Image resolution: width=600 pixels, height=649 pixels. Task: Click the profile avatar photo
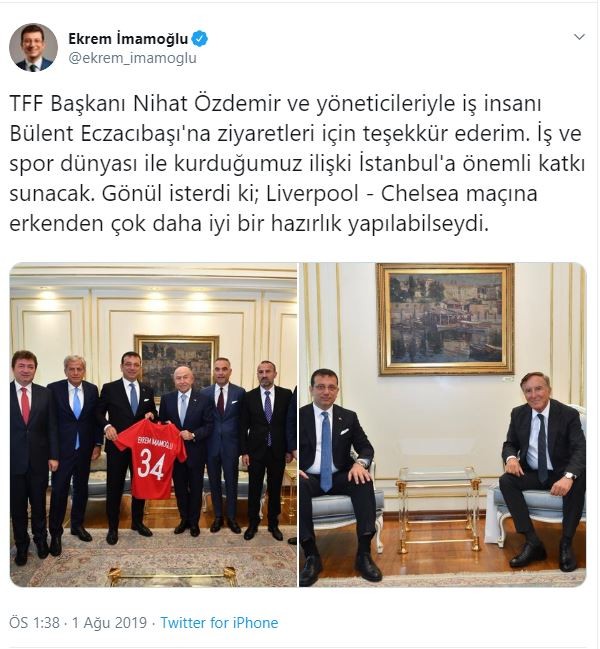pyautogui.click(x=34, y=47)
